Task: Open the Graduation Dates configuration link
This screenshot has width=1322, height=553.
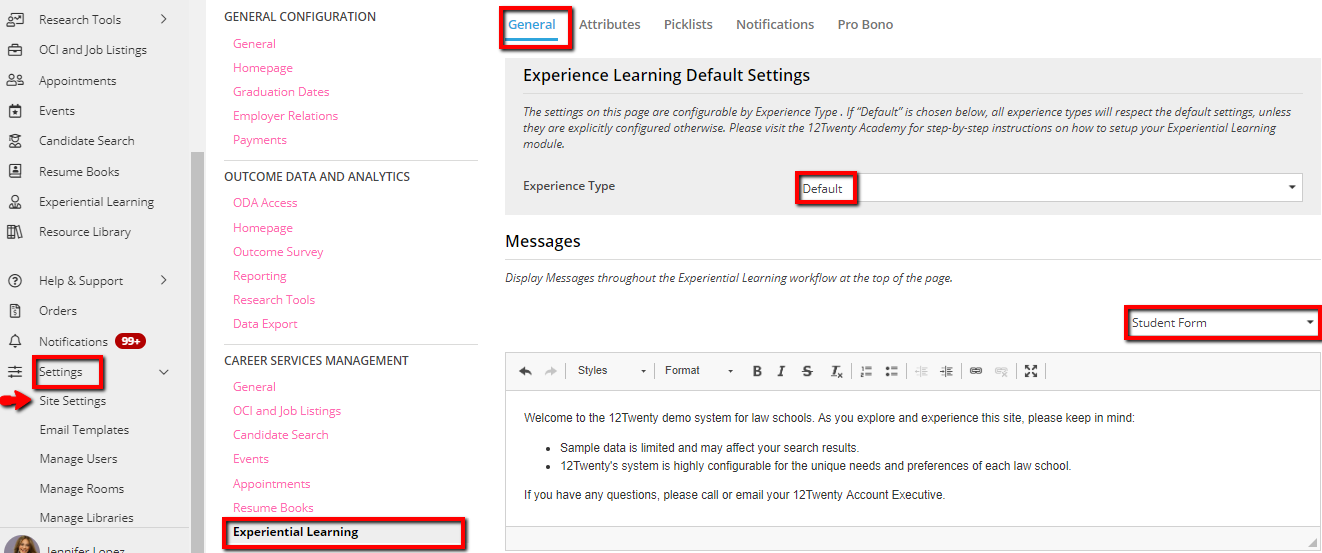Action: (281, 92)
